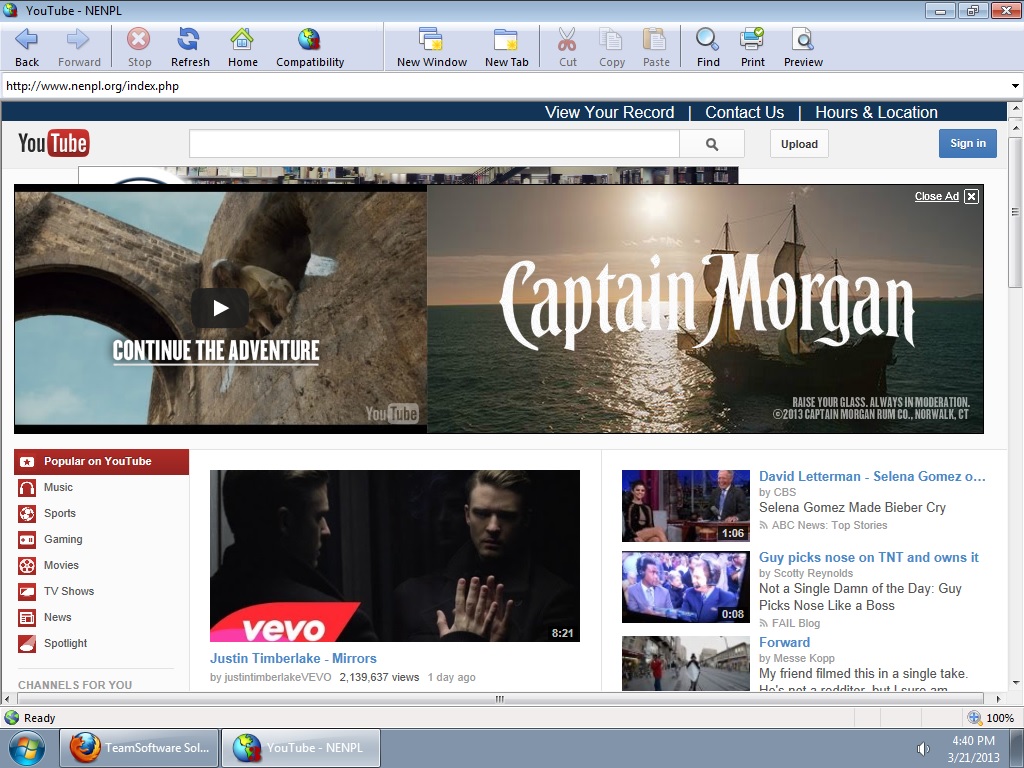Open Guy picks nose on TNT thumbnail

click(x=686, y=587)
